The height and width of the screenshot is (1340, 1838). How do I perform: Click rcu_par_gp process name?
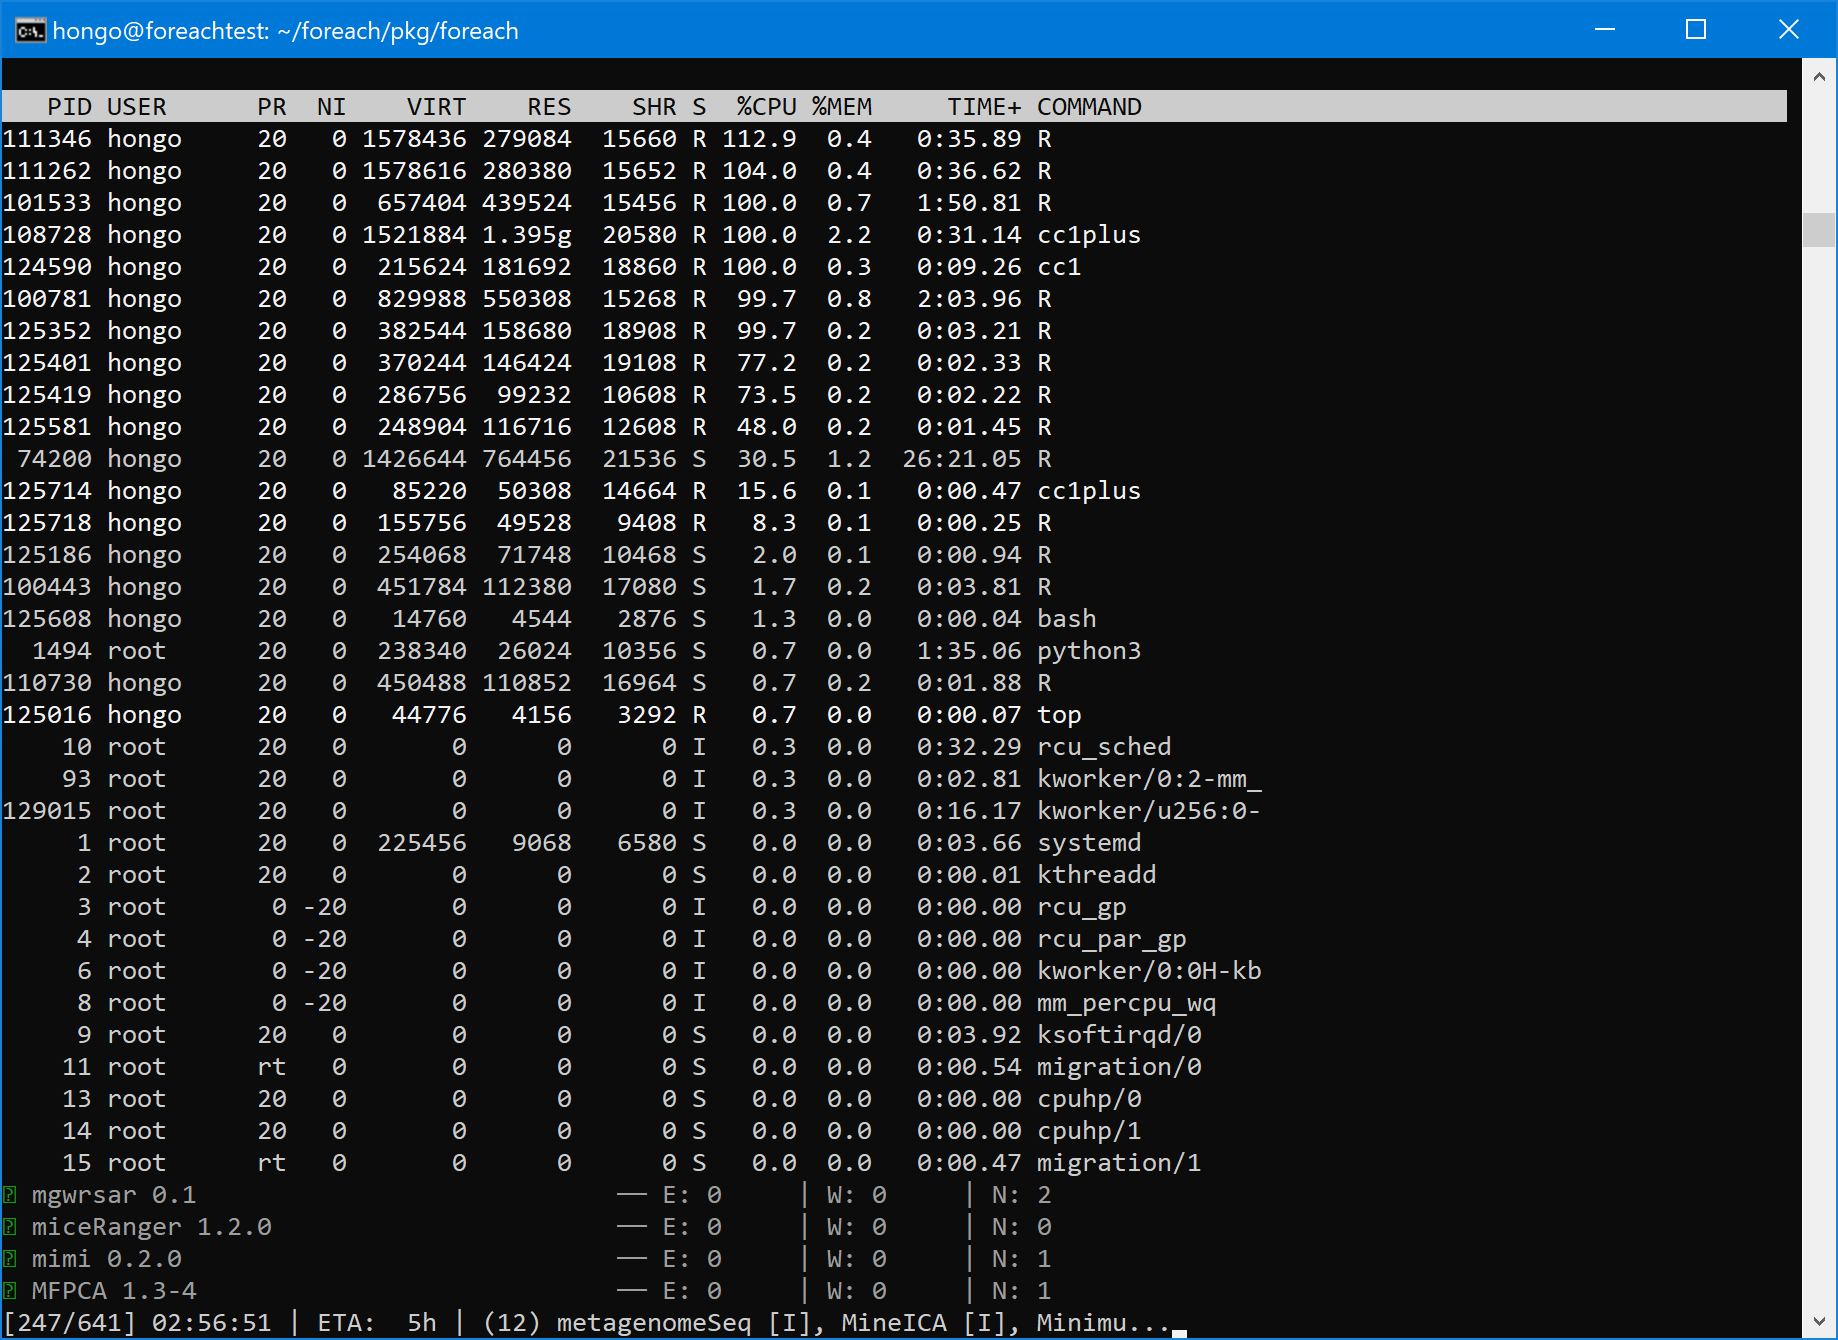[1111, 939]
